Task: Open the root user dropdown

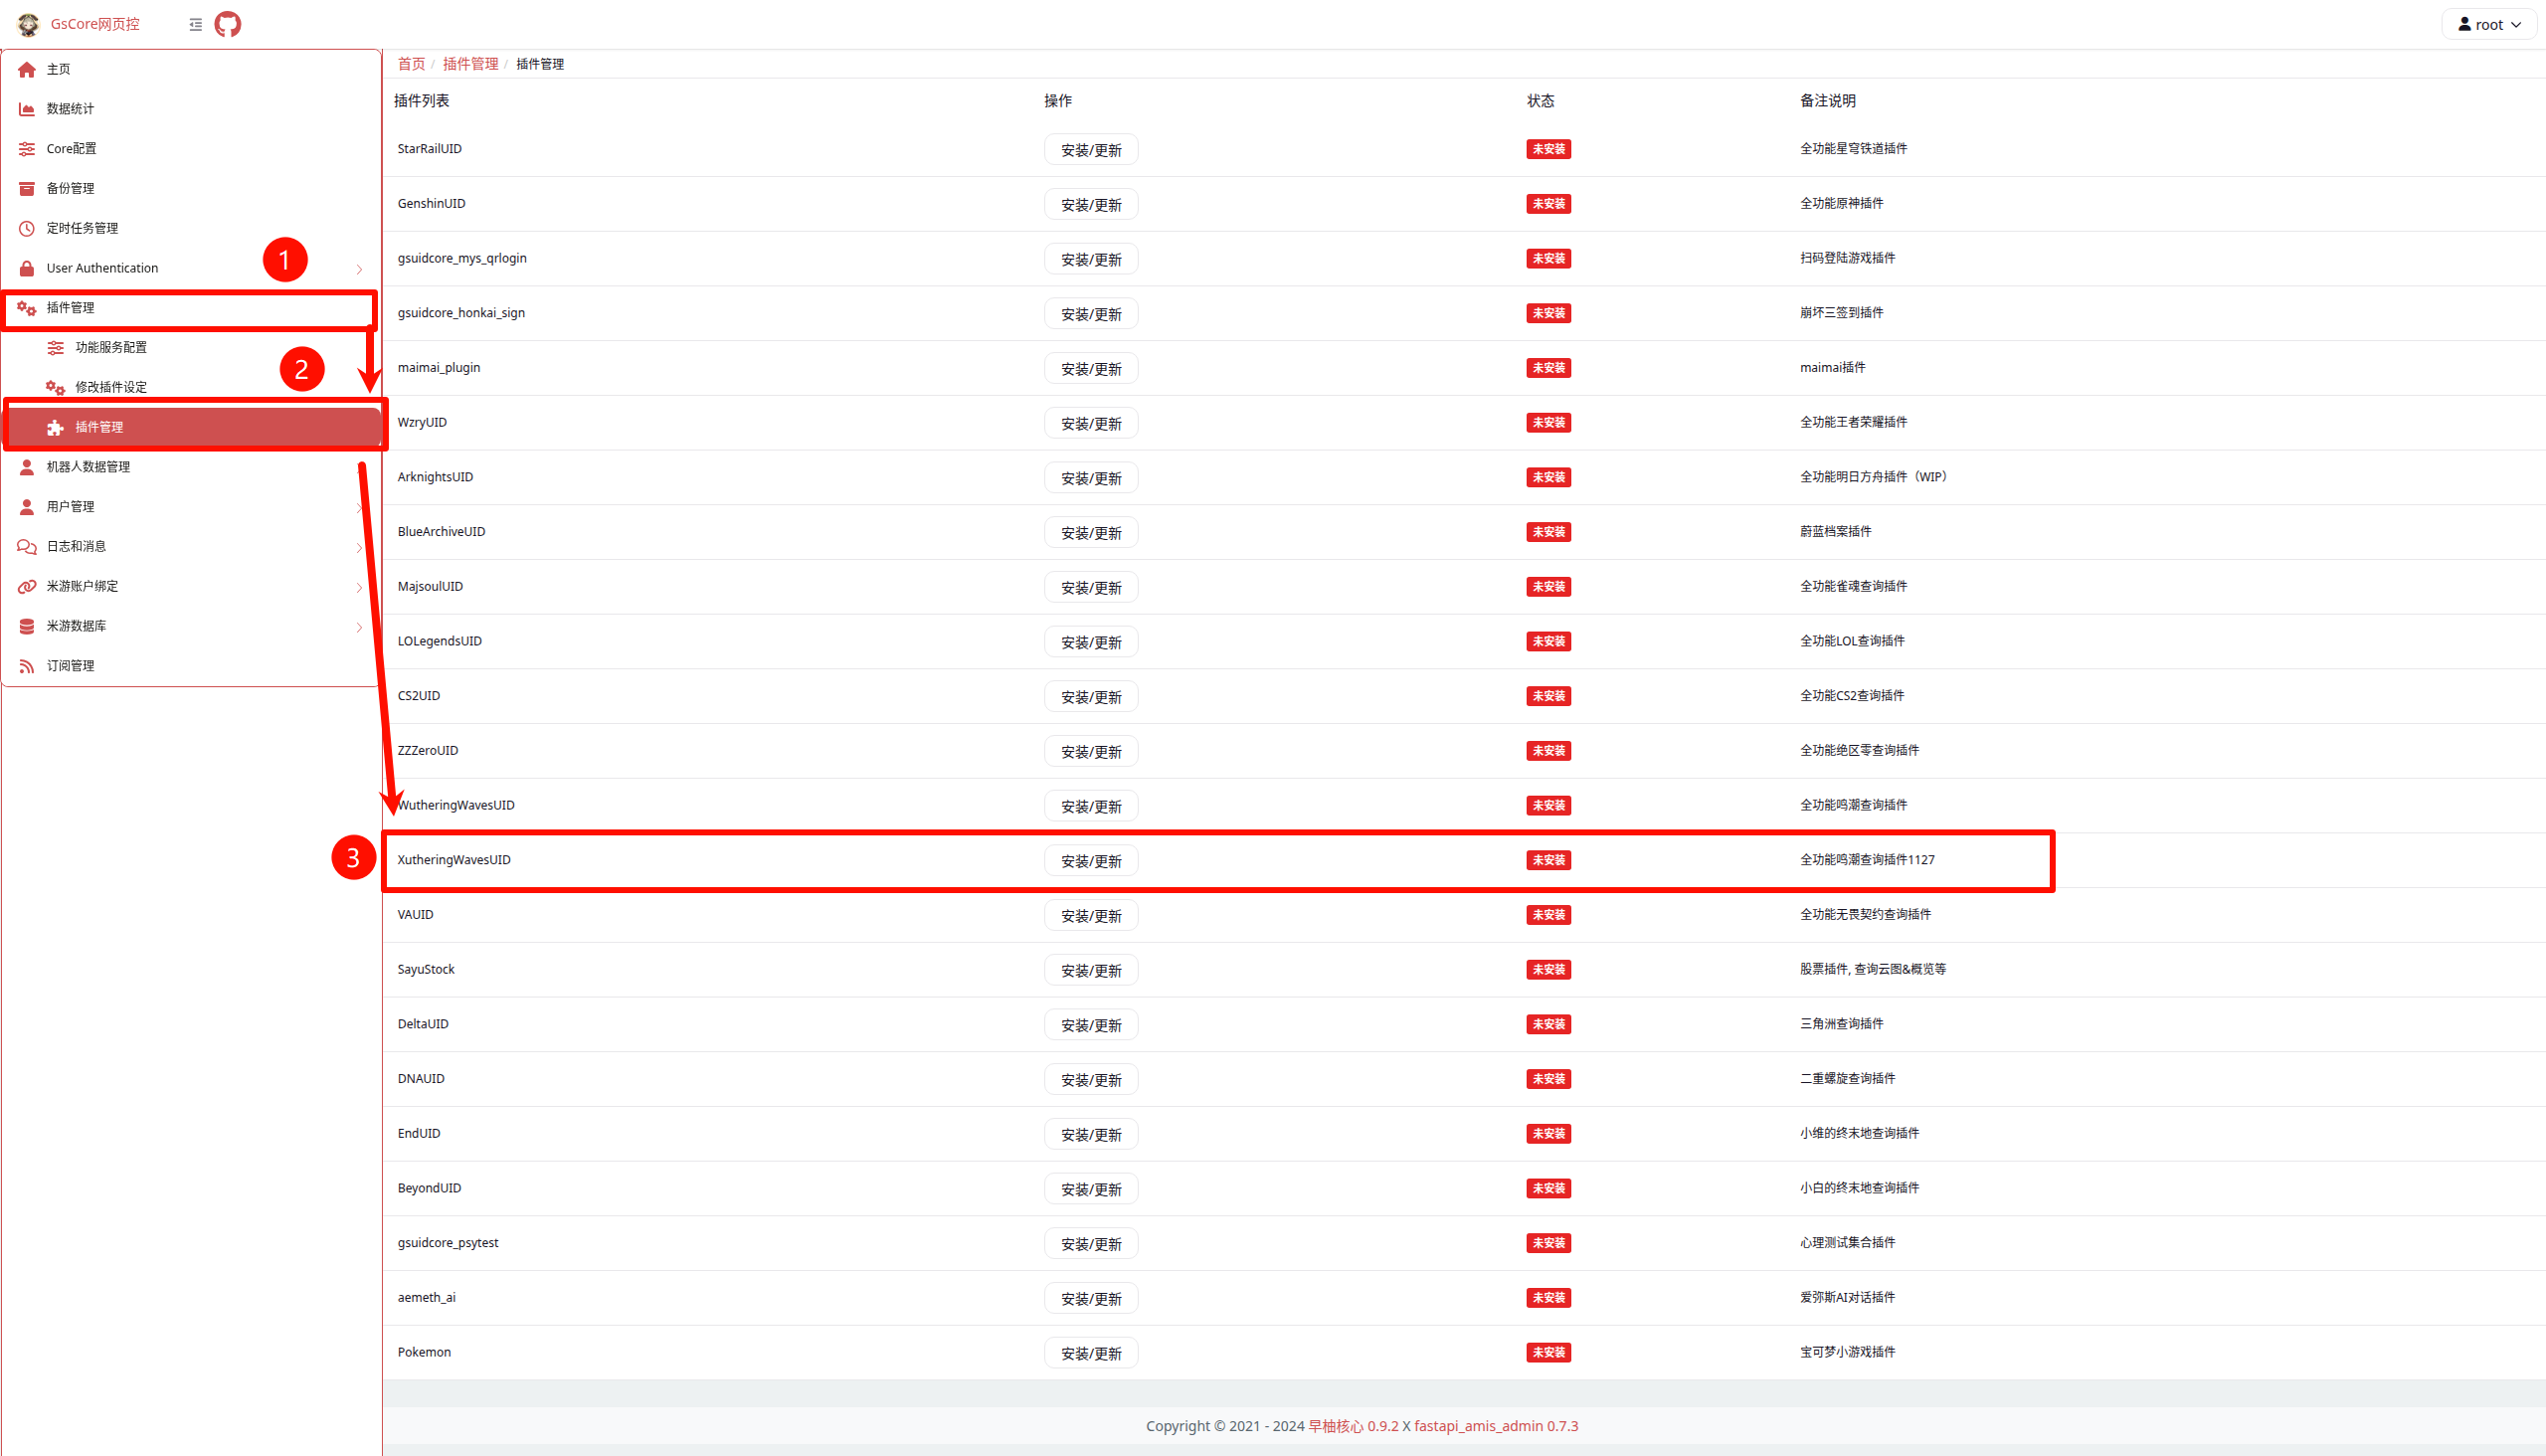Action: (2488, 24)
